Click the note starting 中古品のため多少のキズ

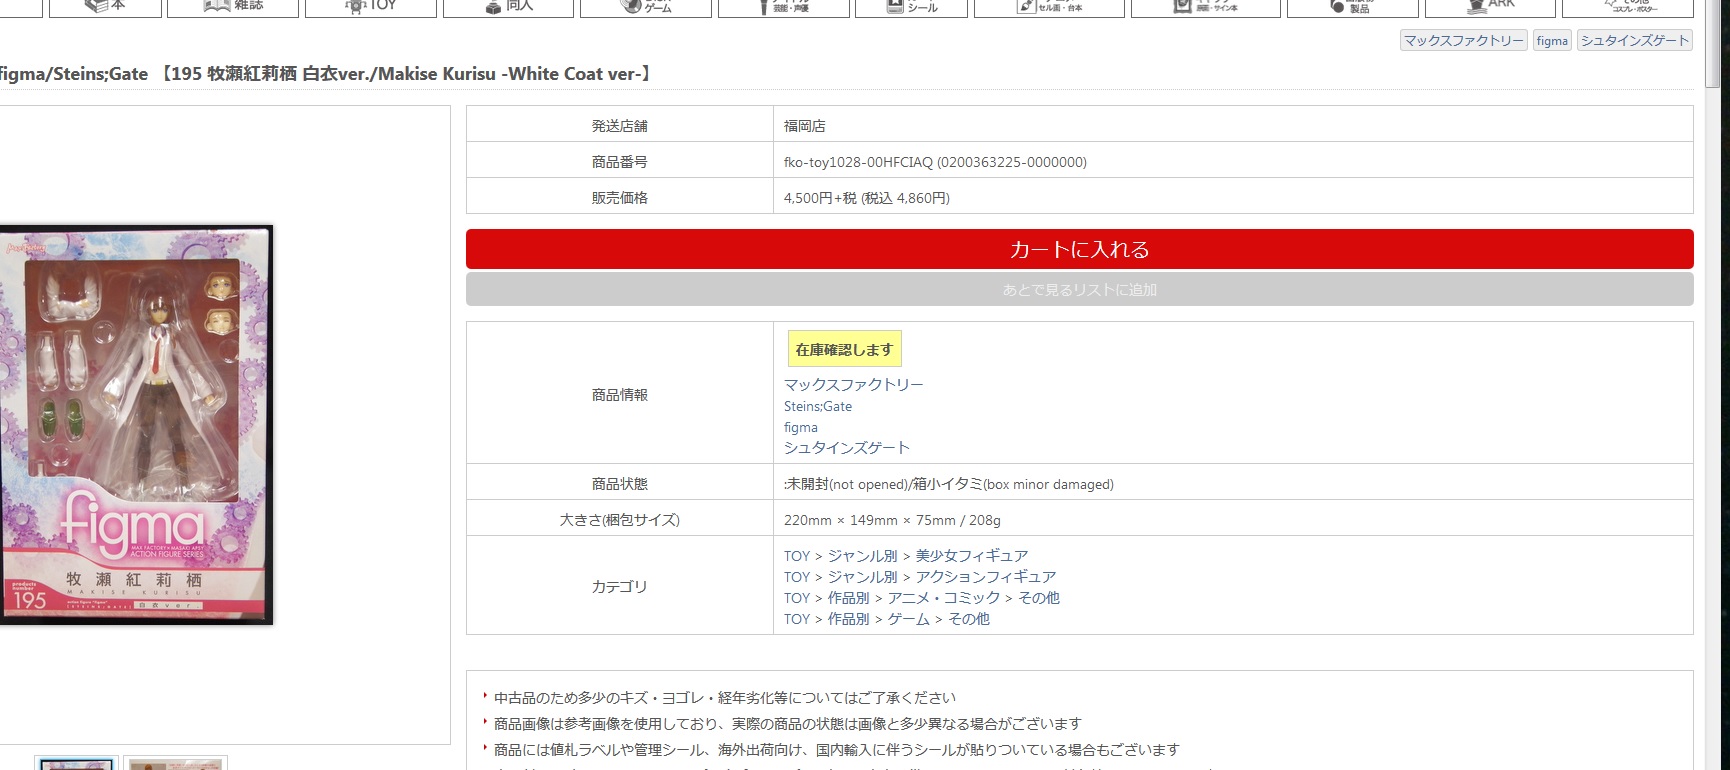pyautogui.click(x=725, y=698)
